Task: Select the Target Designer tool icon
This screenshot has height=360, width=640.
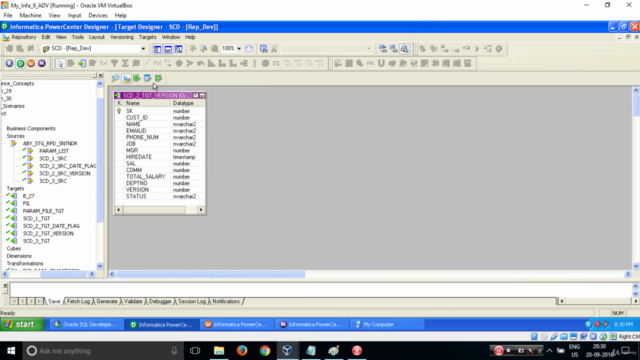Action: pos(127,78)
